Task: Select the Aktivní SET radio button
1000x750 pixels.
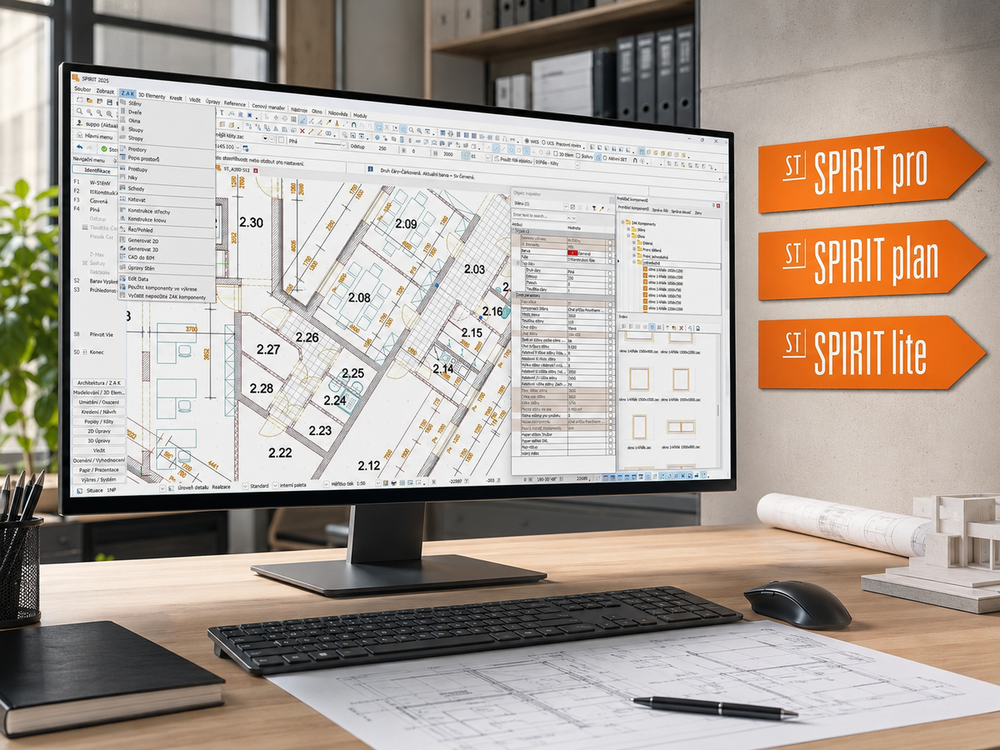Action: [x=605, y=158]
